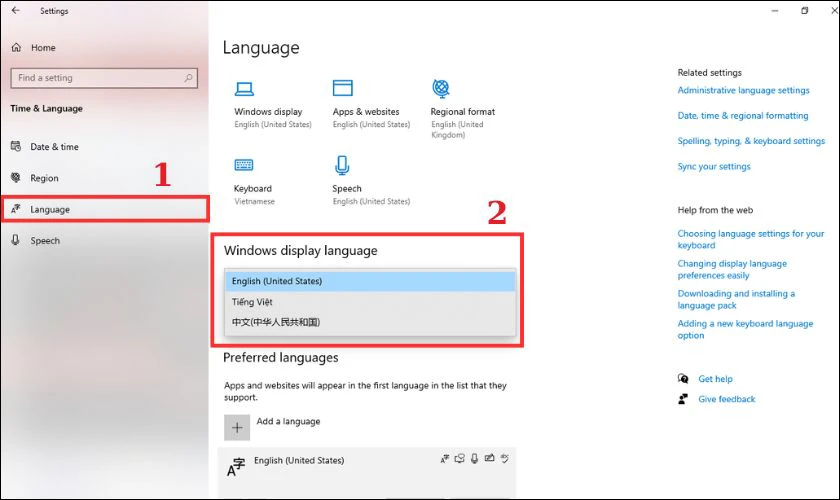Image resolution: width=840 pixels, height=500 pixels.
Task: Open Choosing language settings for your keyboard link
Action: [x=751, y=239]
